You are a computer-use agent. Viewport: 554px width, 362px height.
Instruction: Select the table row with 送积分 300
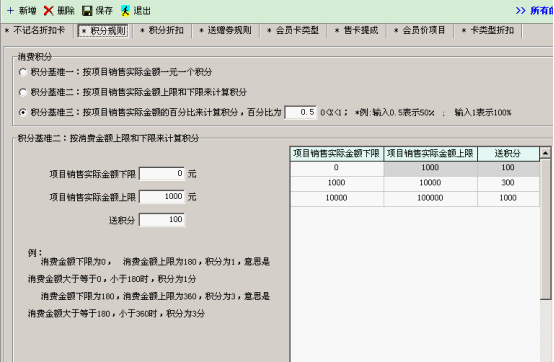click(x=414, y=183)
